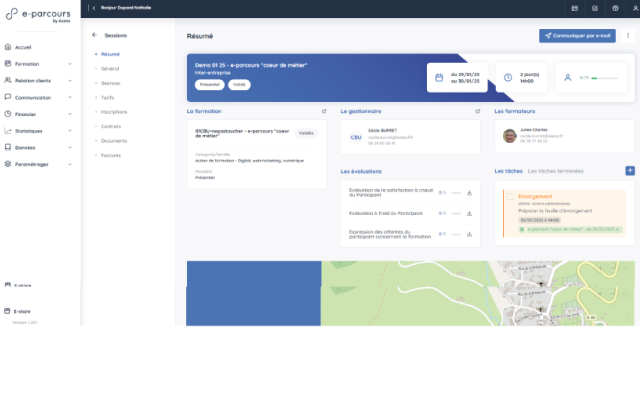Open the three-dot more options menu
Screen dimensions: 640x400
(628, 35)
